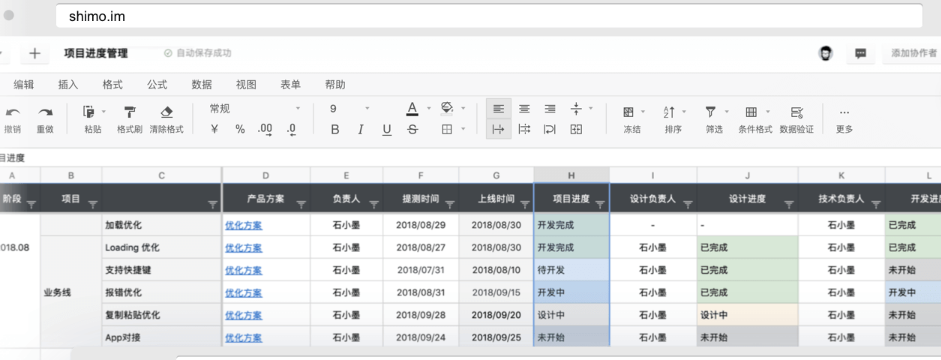Click the Sort (排序) icon
The image size is (941, 360).
point(669,112)
